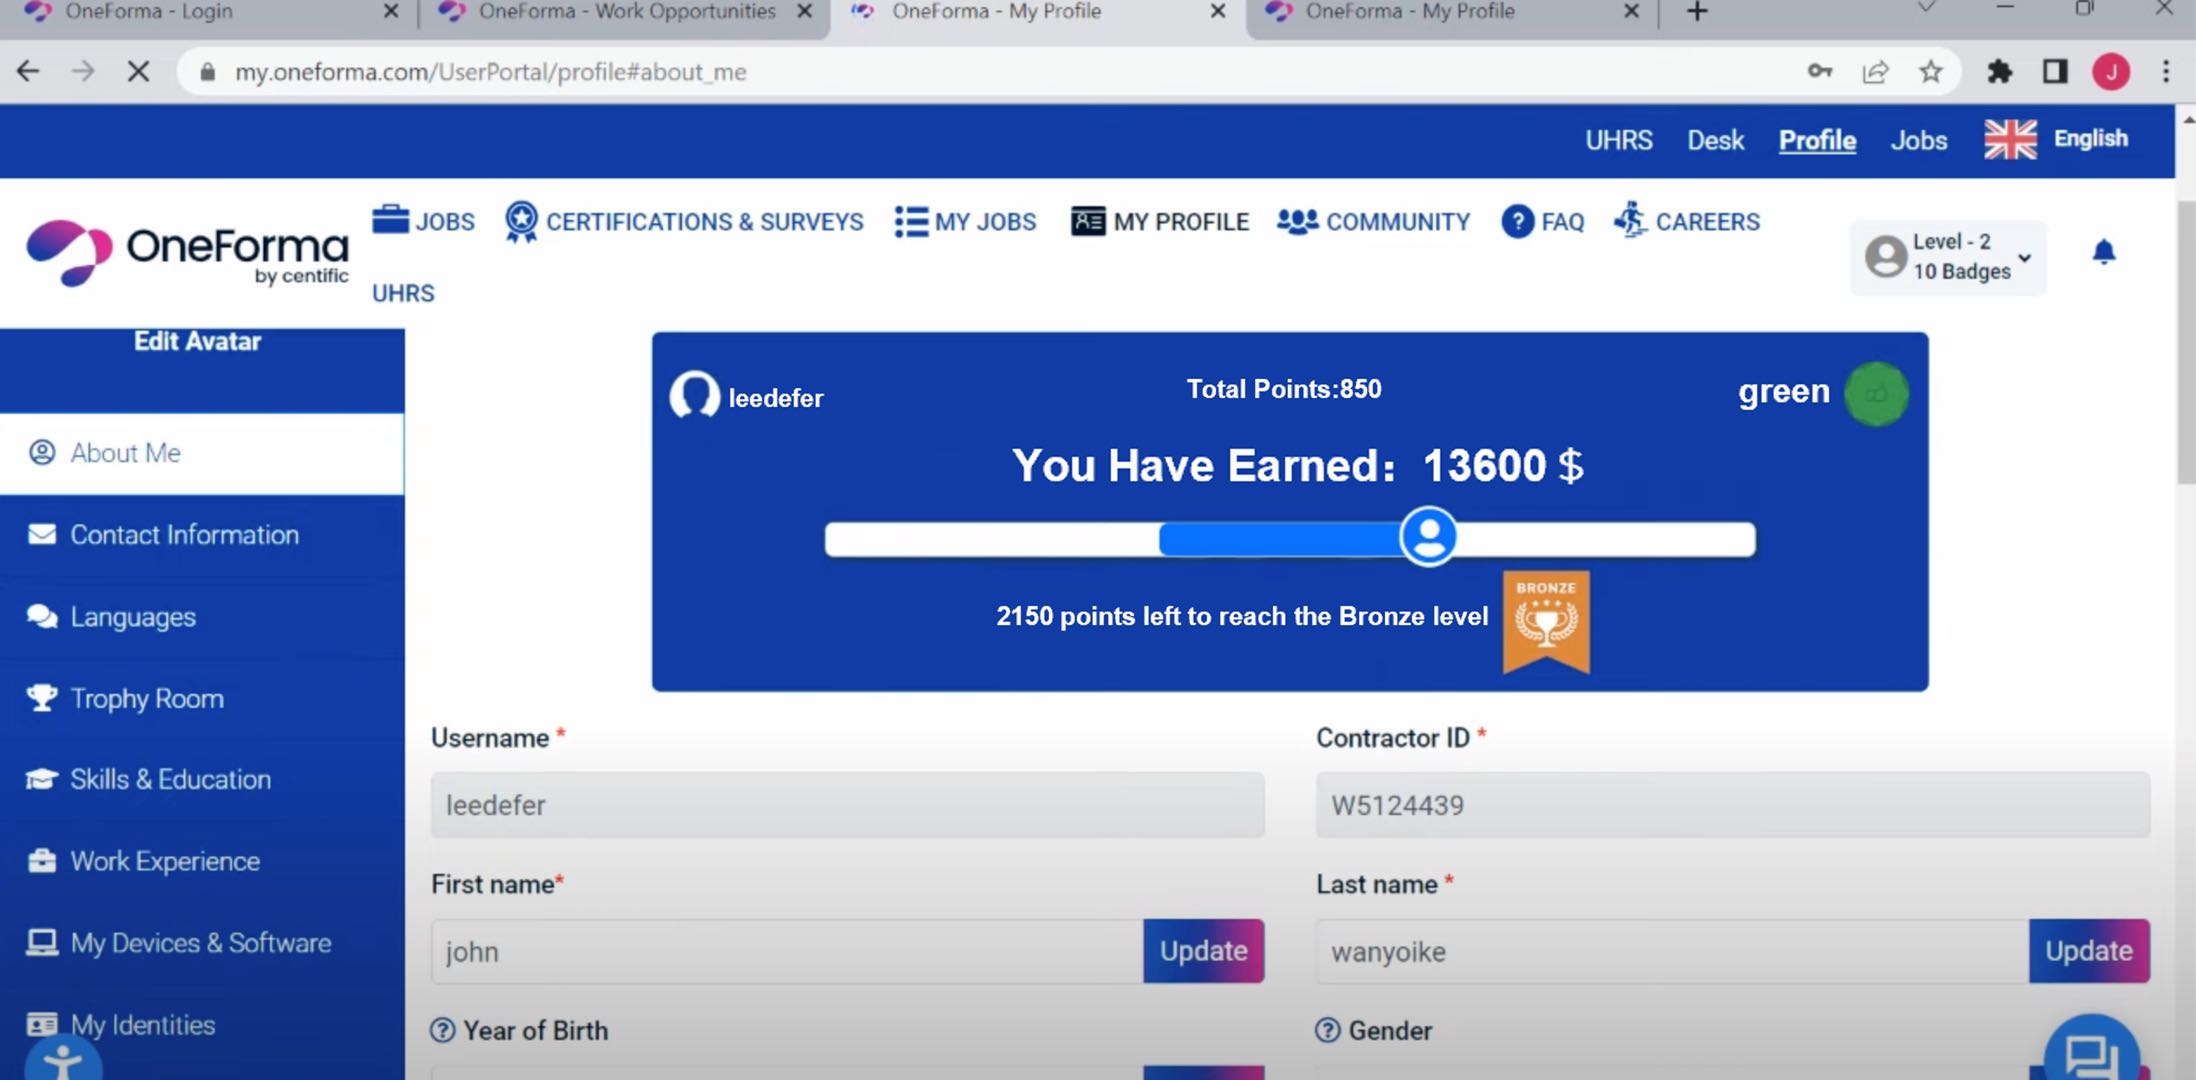Open My Devices & Software section
The image size is (2196, 1080).
202,943
